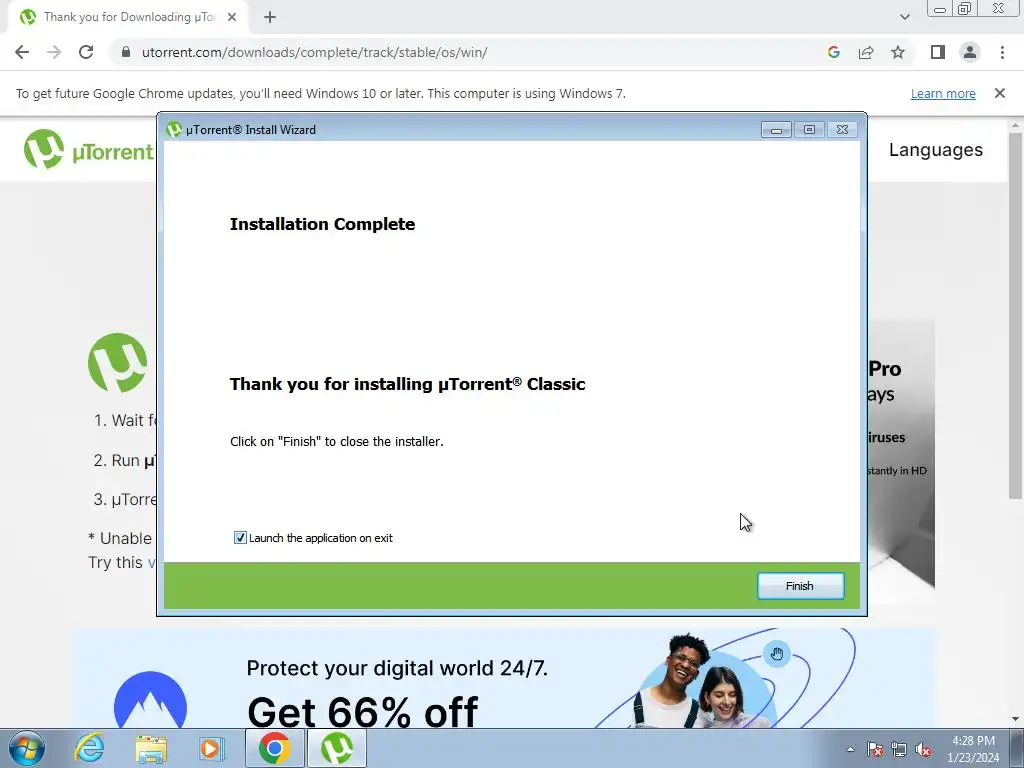Screen dimensions: 1024x768
Task: Switch to Chrome in the taskbar
Action: point(275,748)
